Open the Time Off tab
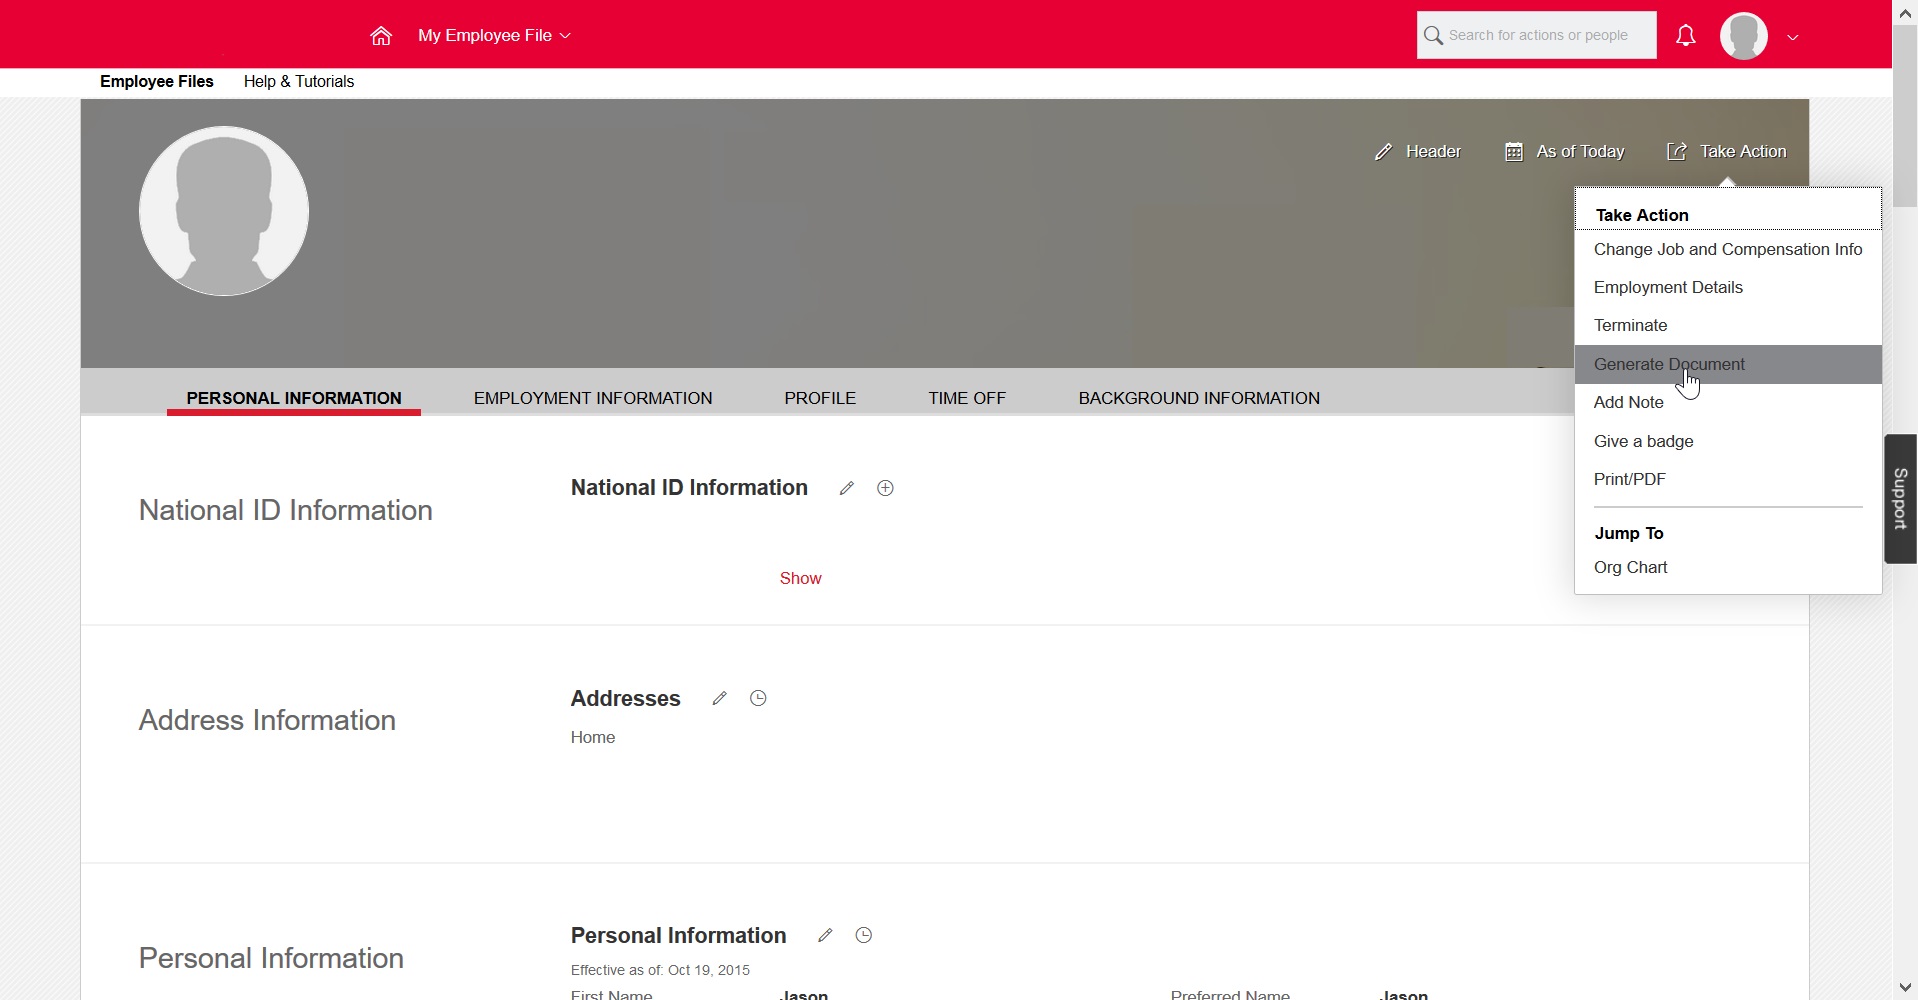1918x1000 pixels. pos(967,398)
